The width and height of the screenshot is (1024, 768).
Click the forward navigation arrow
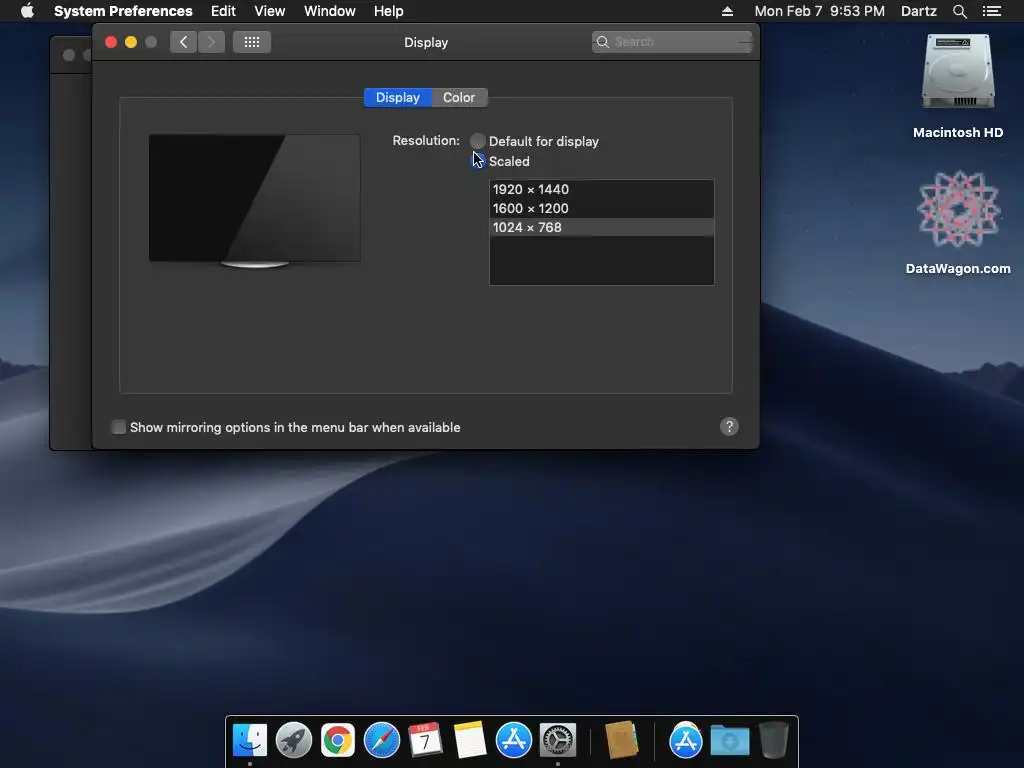coord(211,42)
